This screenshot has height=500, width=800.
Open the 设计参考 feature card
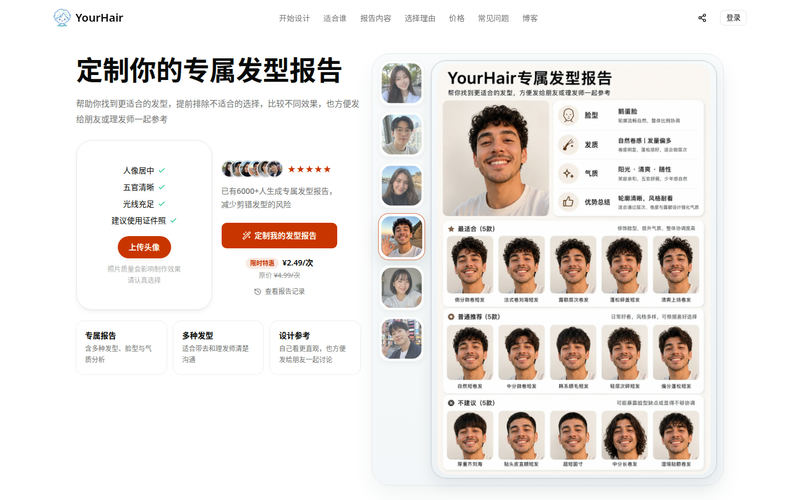315,347
